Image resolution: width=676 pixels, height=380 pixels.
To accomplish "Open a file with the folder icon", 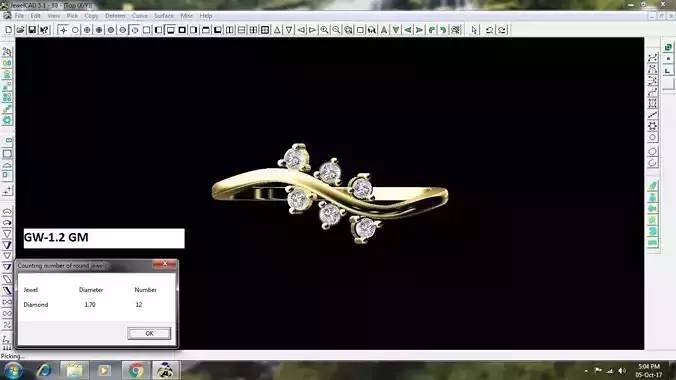I will click(20, 30).
